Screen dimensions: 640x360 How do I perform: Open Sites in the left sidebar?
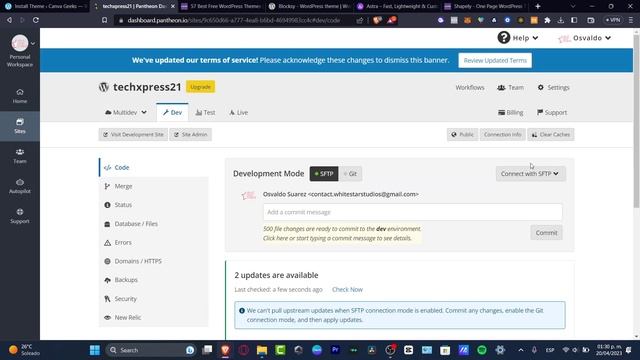click(20, 126)
